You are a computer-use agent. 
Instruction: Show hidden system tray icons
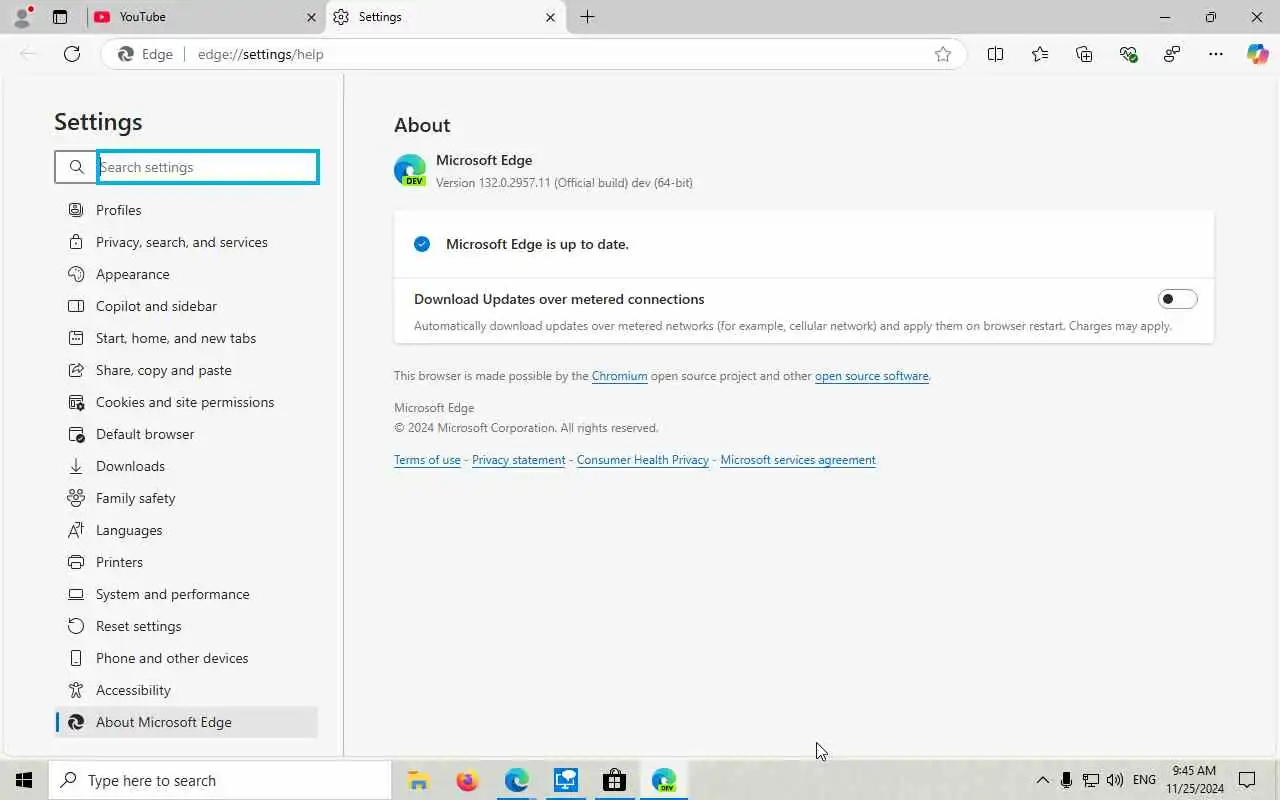pos(1042,780)
